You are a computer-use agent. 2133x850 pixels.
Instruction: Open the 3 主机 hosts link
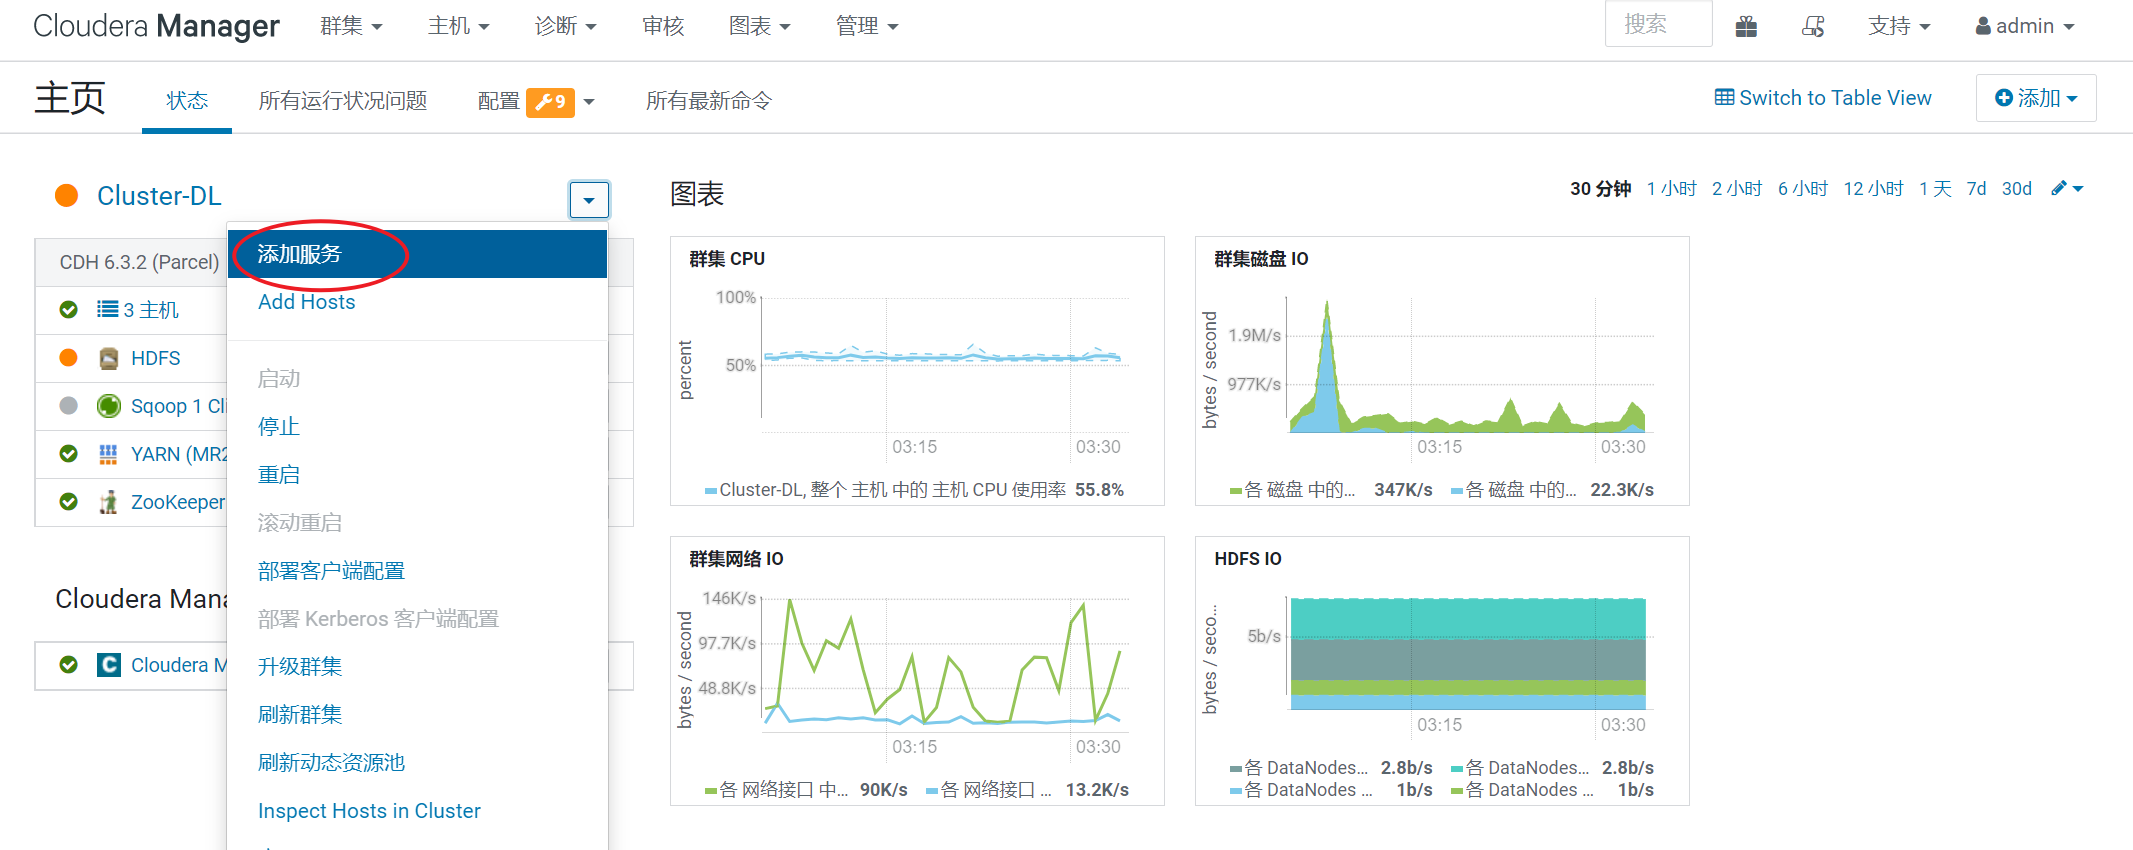pyautogui.click(x=151, y=310)
